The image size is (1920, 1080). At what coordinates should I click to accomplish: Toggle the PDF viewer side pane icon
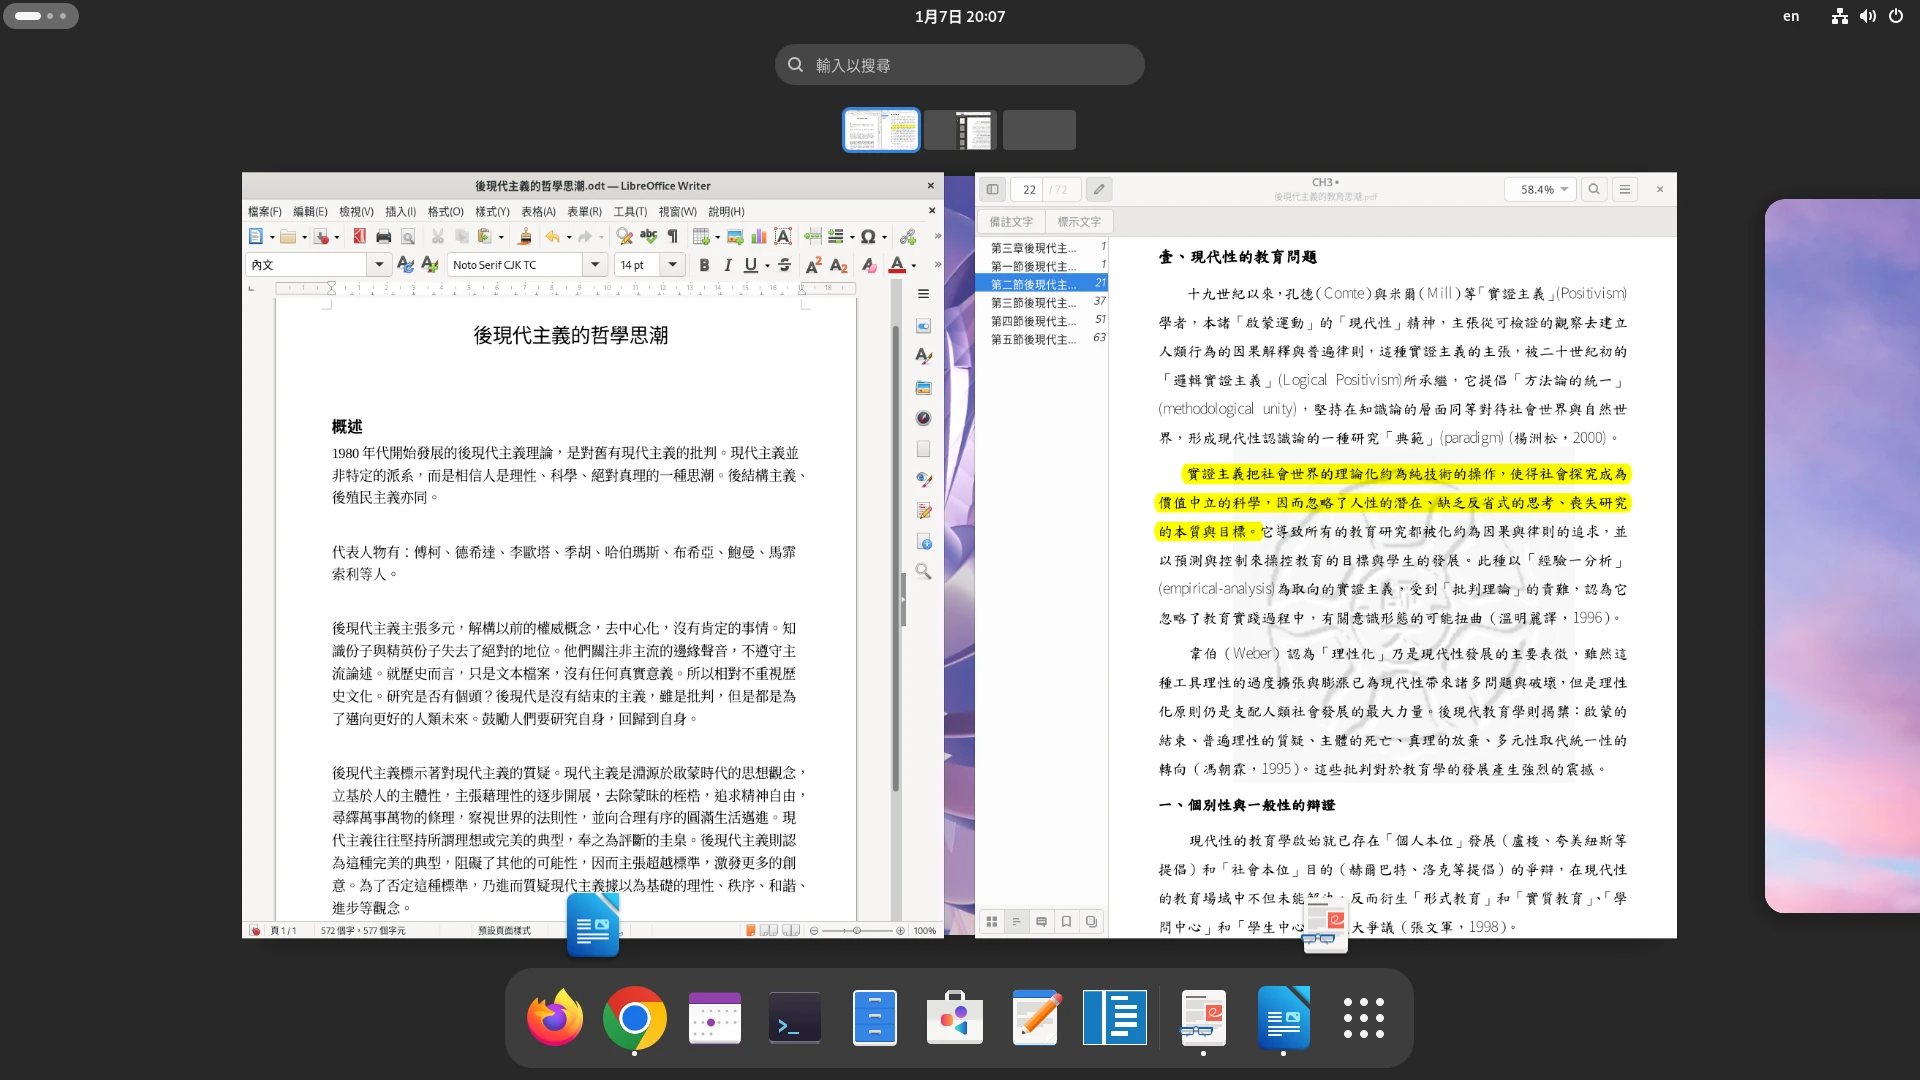tap(992, 189)
